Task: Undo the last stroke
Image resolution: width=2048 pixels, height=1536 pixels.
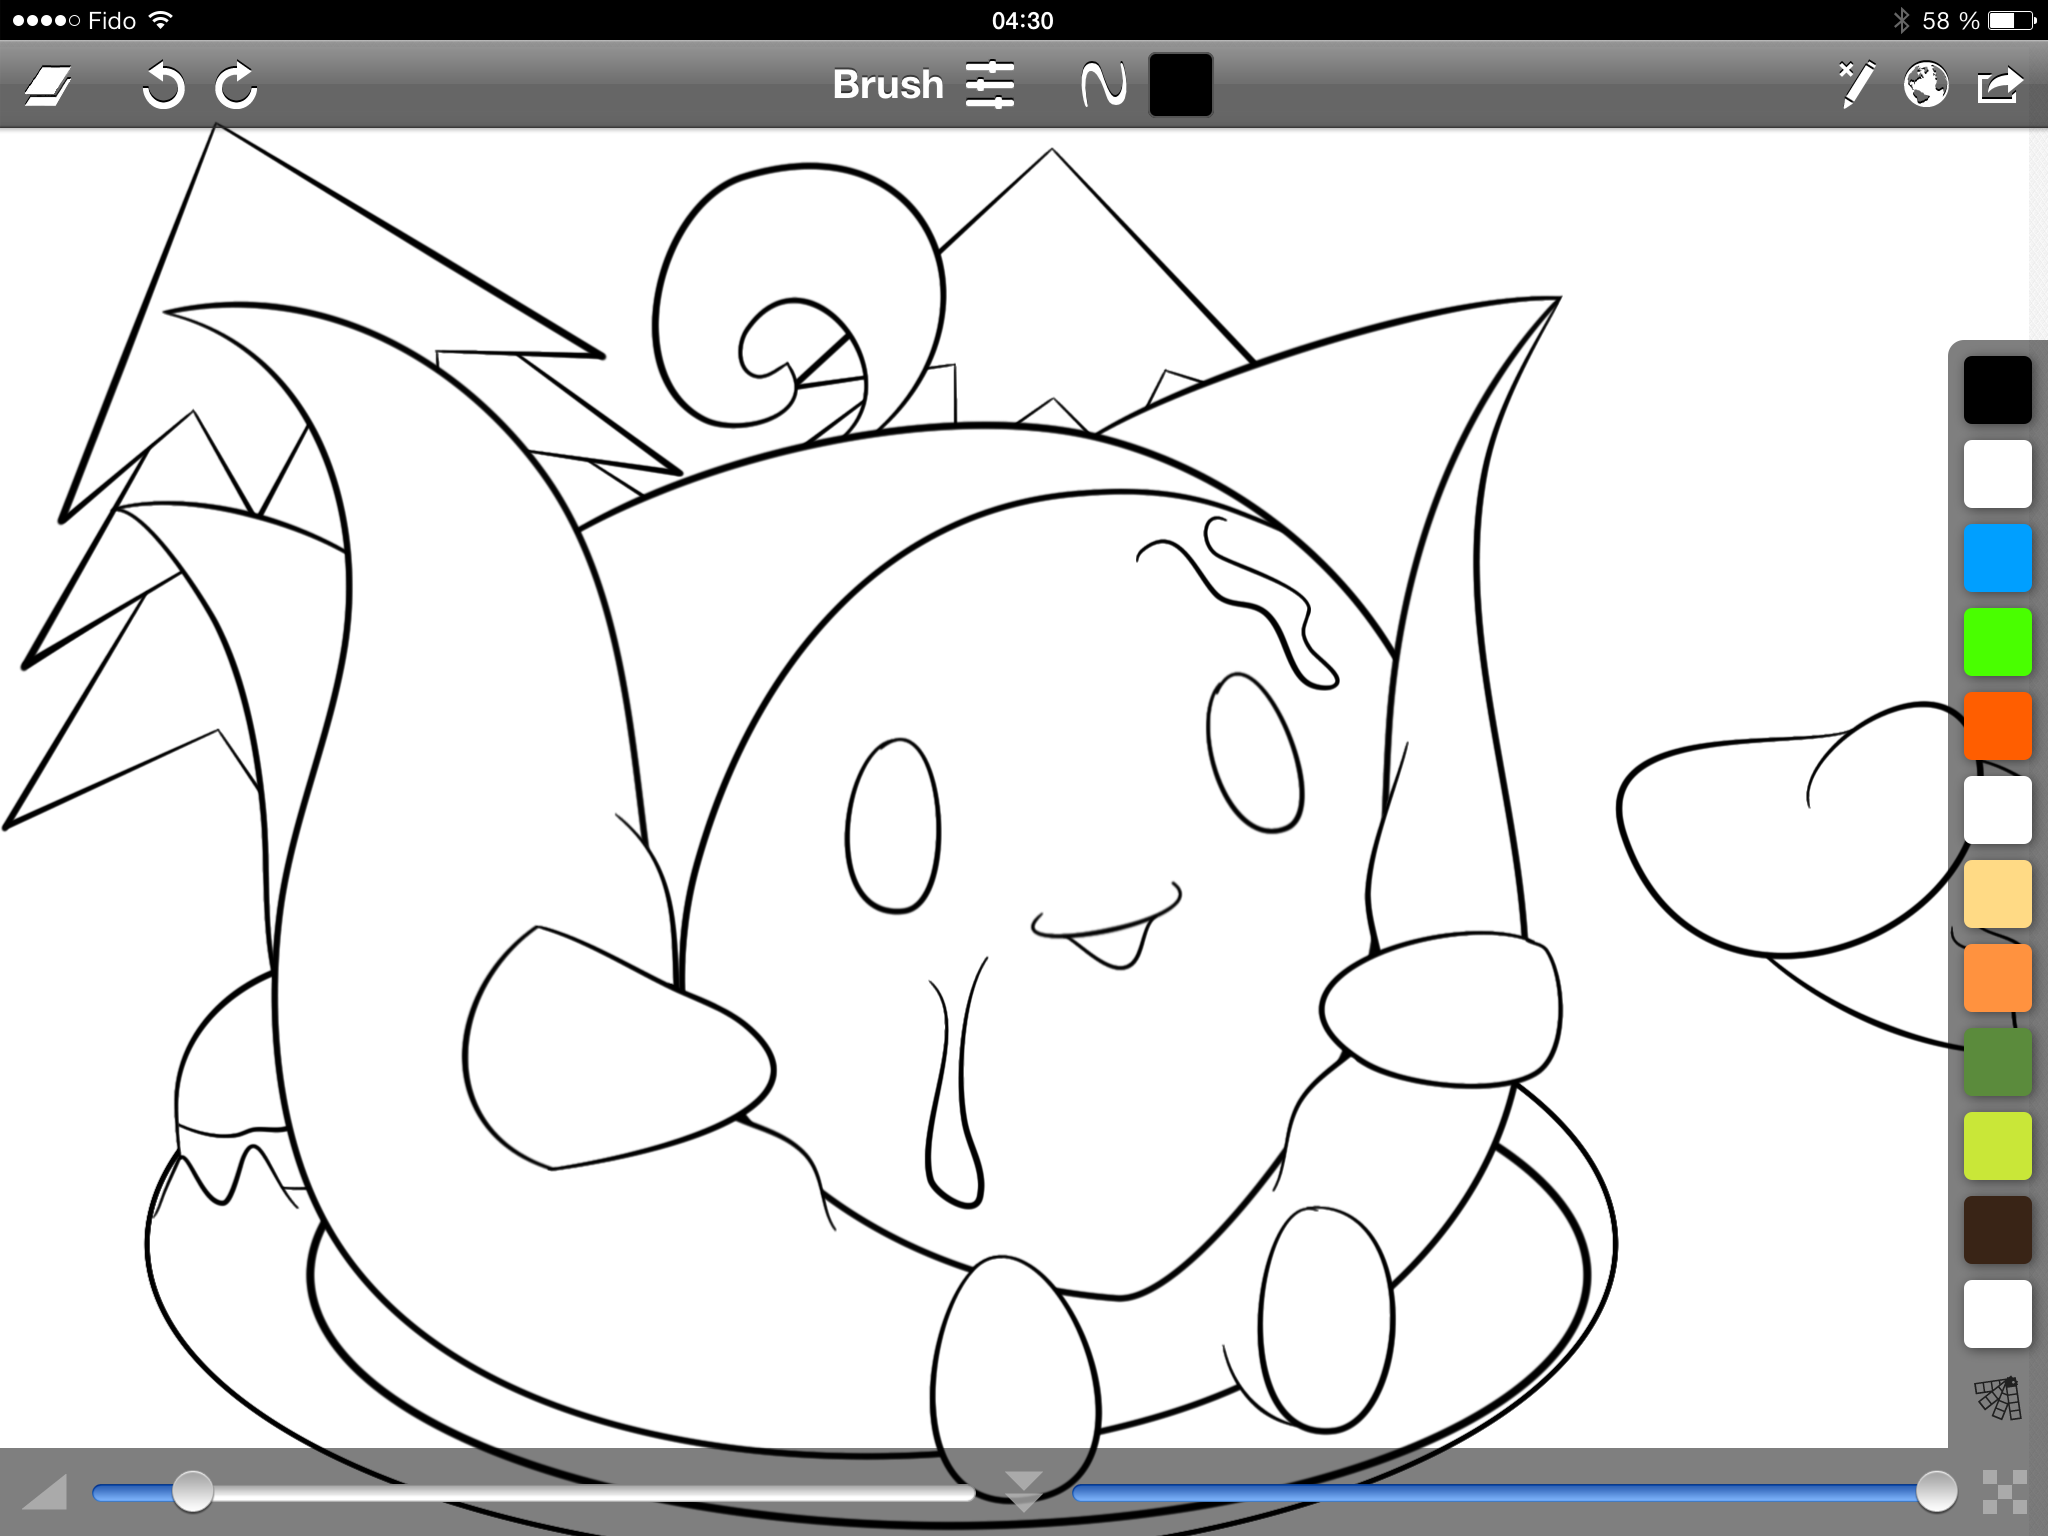Action: (x=163, y=85)
